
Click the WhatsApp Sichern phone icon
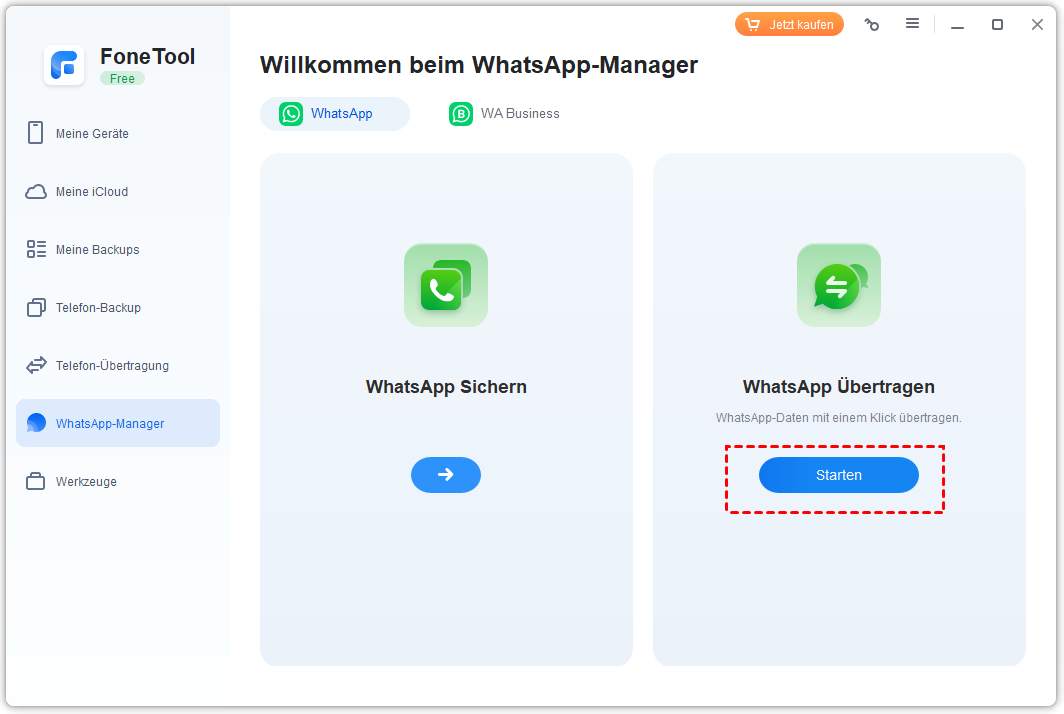click(x=446, y=285)
